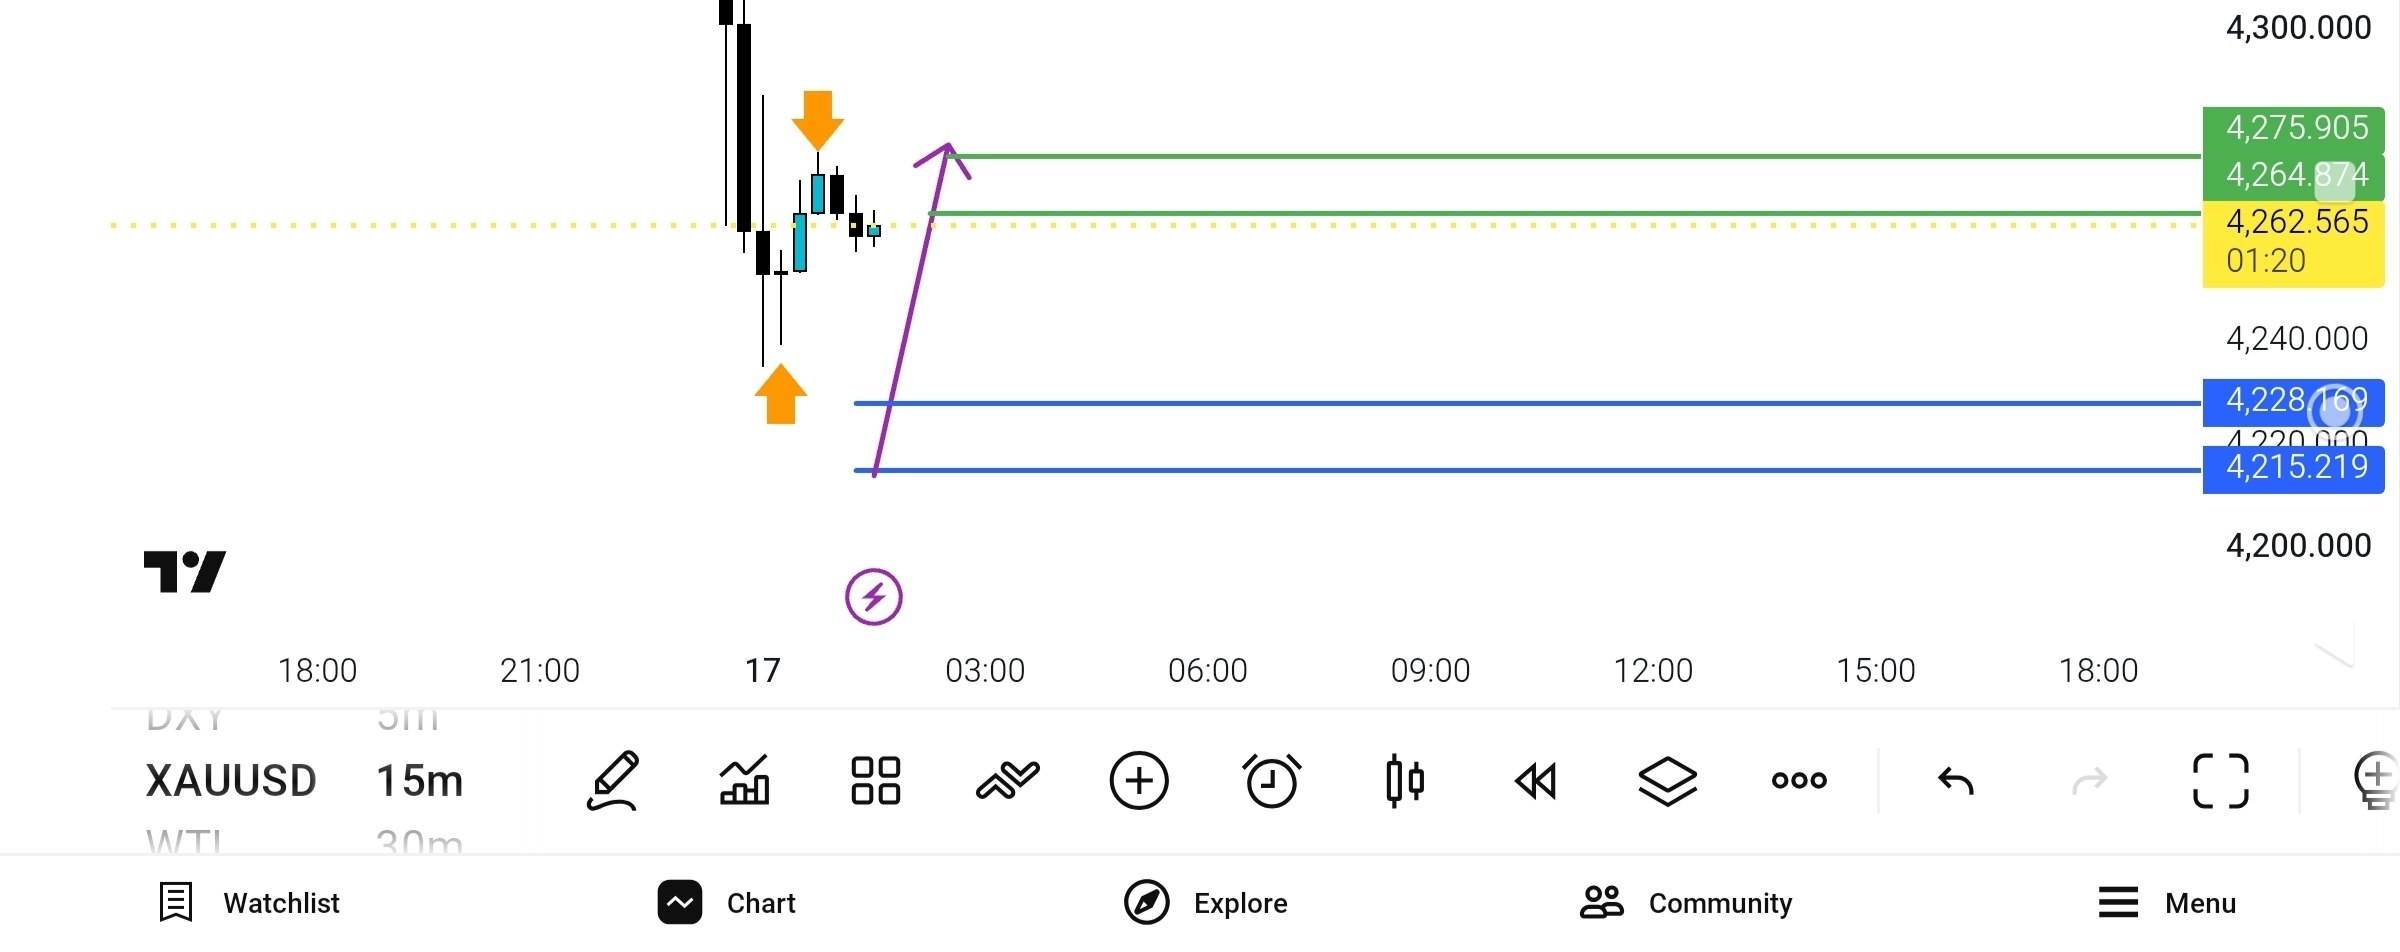Image resolution: width=2400 pixels, height=952 pixels.
Task: Switch to the Explore tab
Action: (1205, 903)
